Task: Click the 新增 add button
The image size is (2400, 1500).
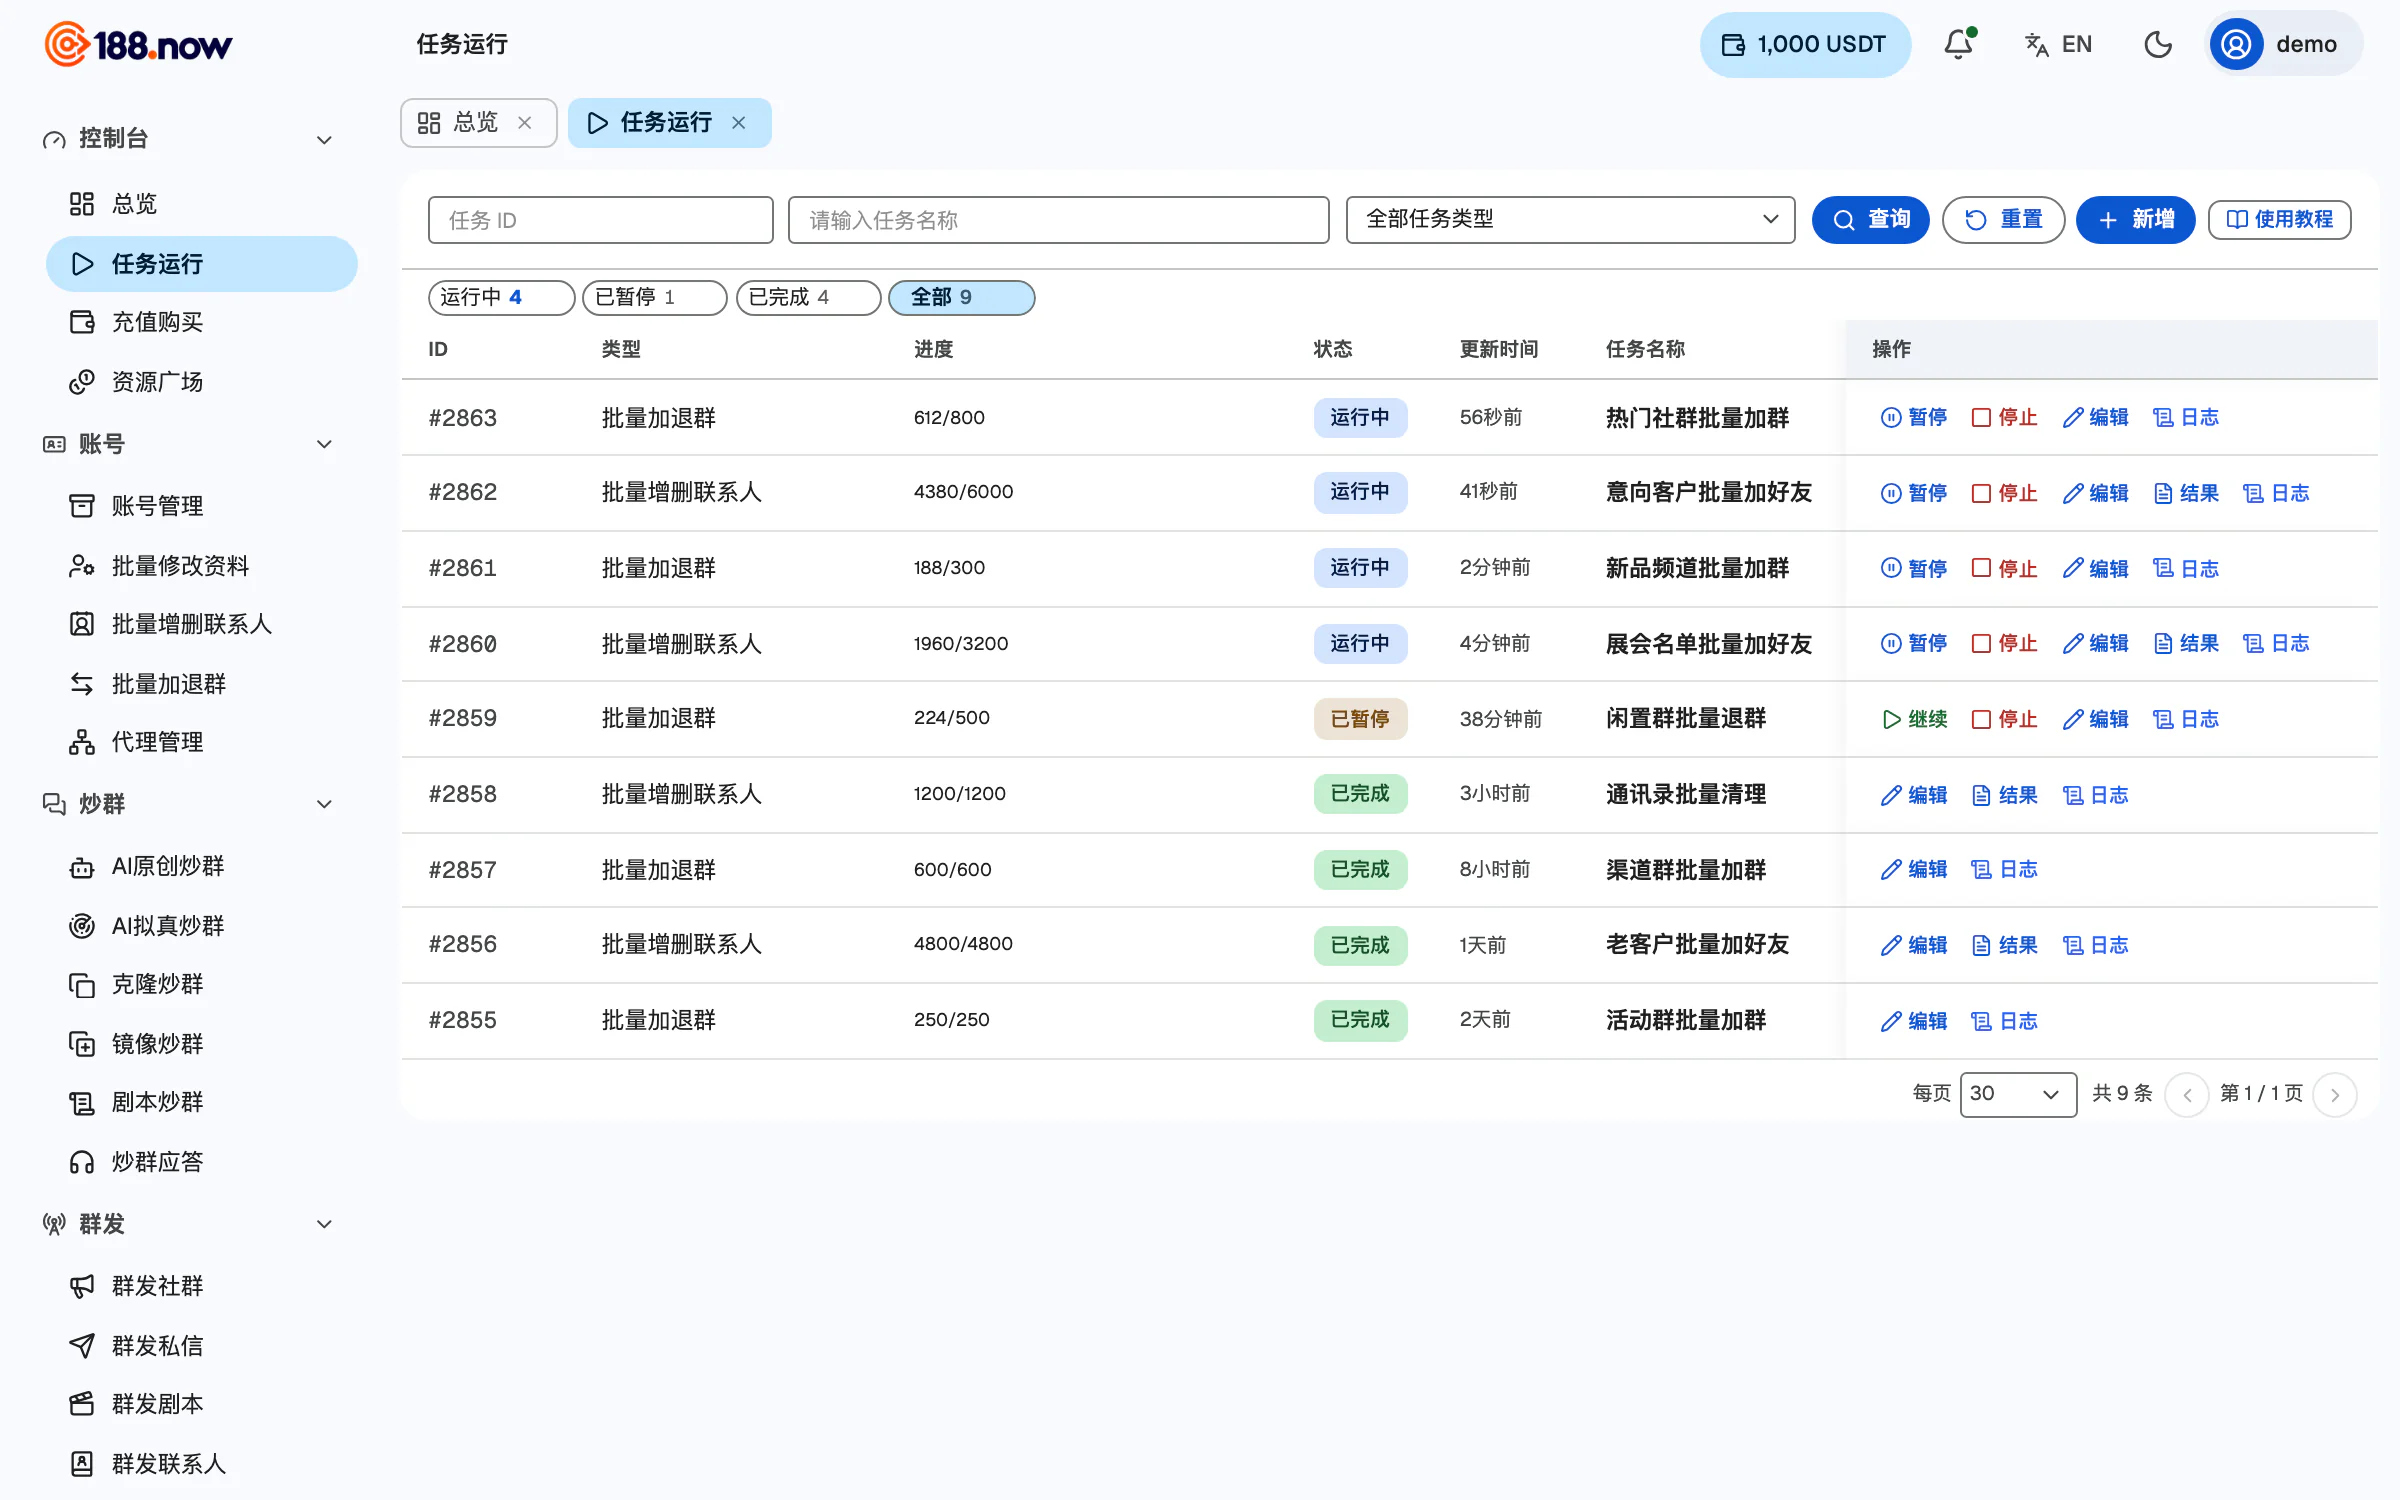Action: (x=2135, y=220)
